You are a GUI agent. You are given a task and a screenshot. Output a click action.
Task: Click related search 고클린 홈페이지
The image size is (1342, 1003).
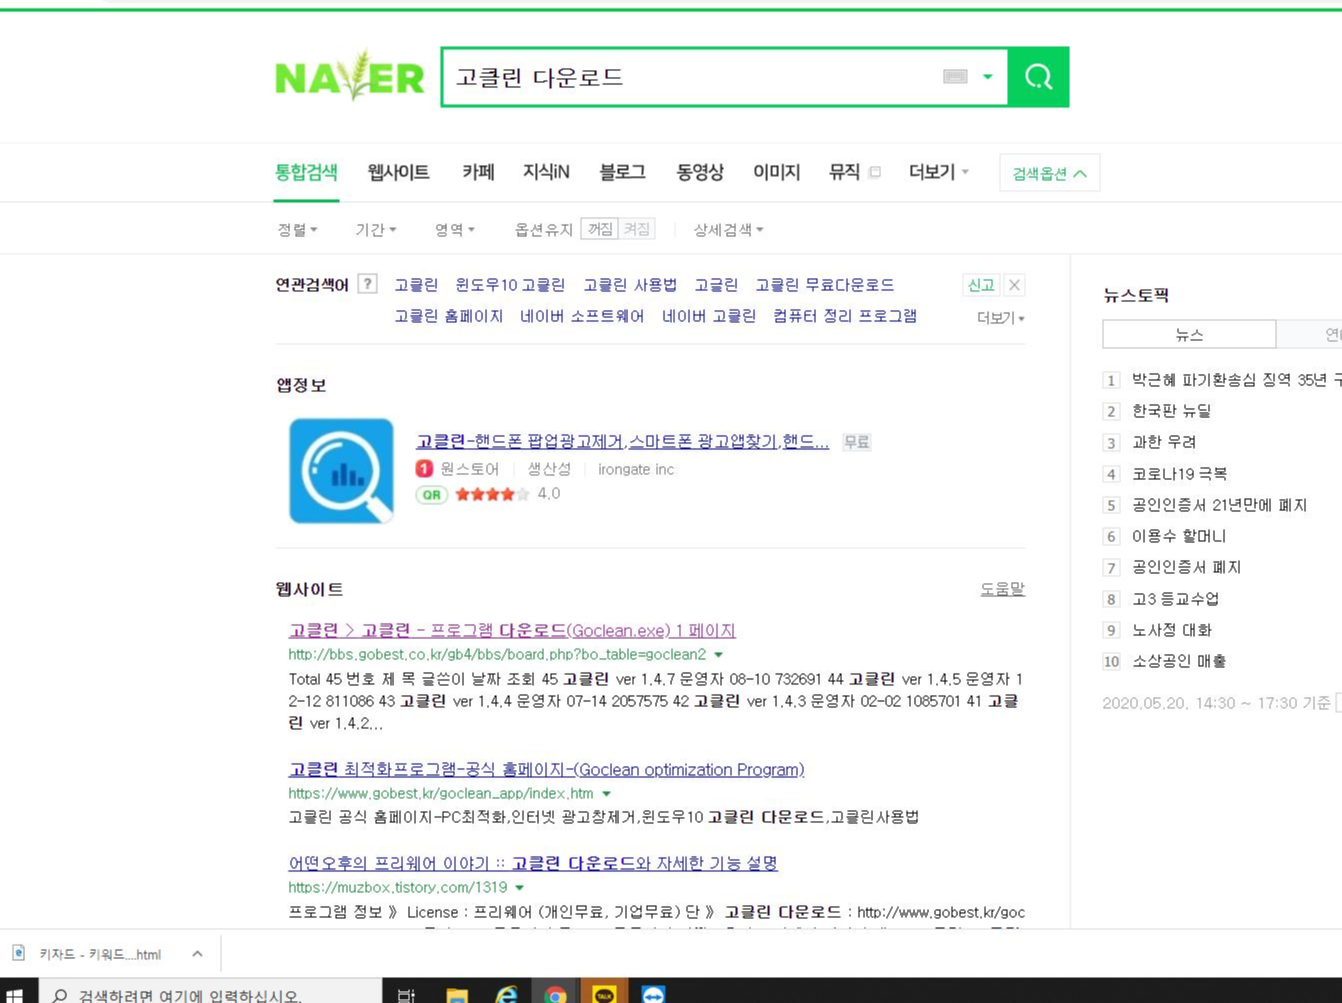point(448,316)
